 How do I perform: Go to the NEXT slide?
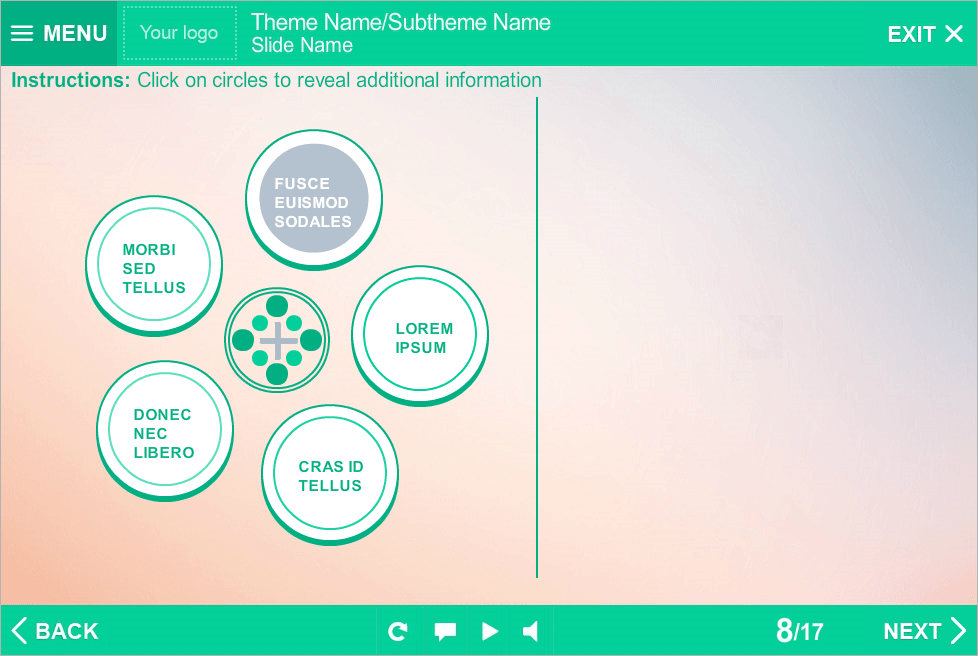tap(924, 631)
